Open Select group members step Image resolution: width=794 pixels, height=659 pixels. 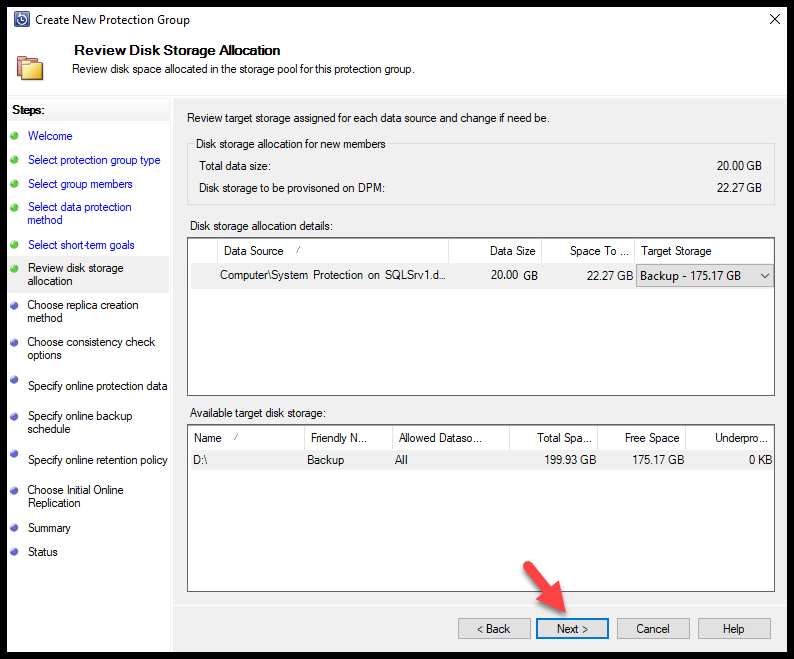pos(80,184)
